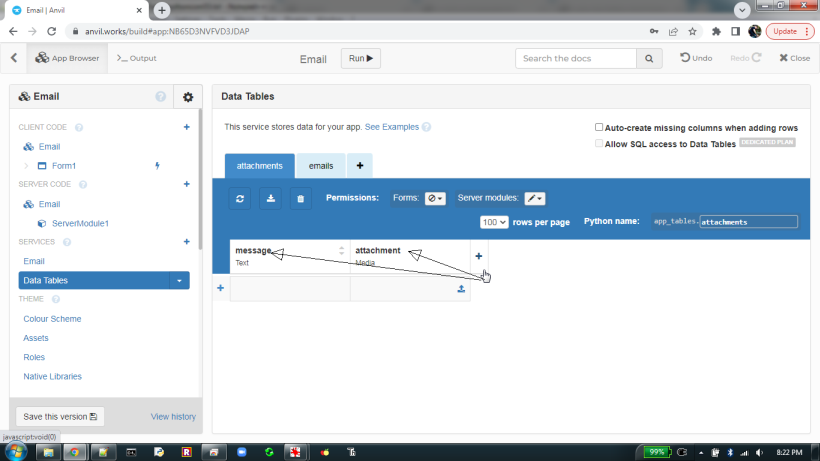Toggle Allow SQL access checkbox
This screenshot has height=461, width=820.
point(599,144)
